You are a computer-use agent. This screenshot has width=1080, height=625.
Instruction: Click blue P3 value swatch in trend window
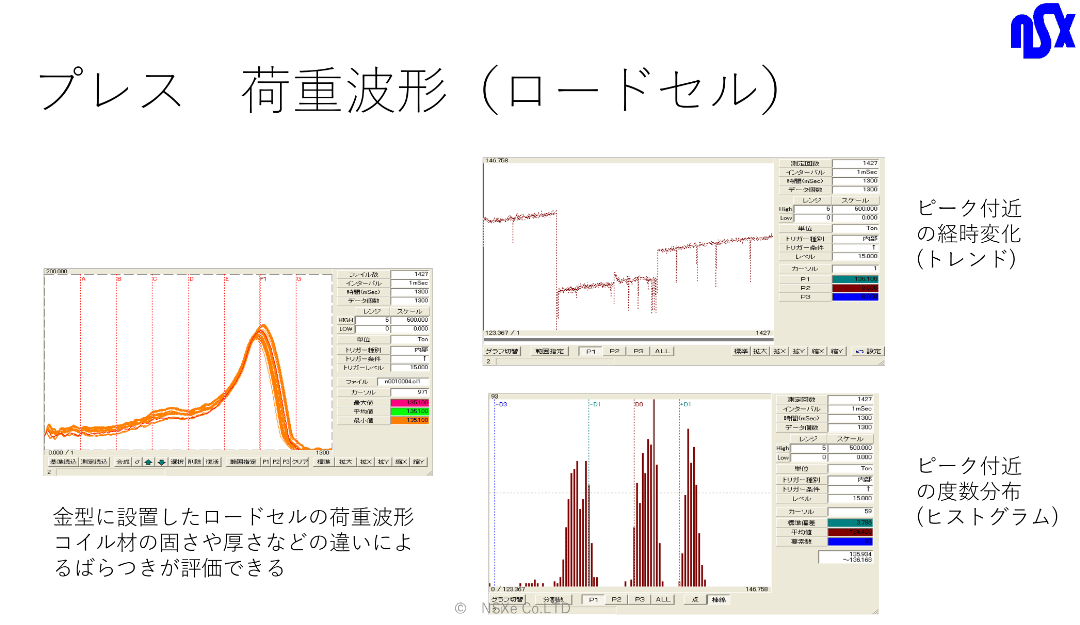(x=855, y=297)
